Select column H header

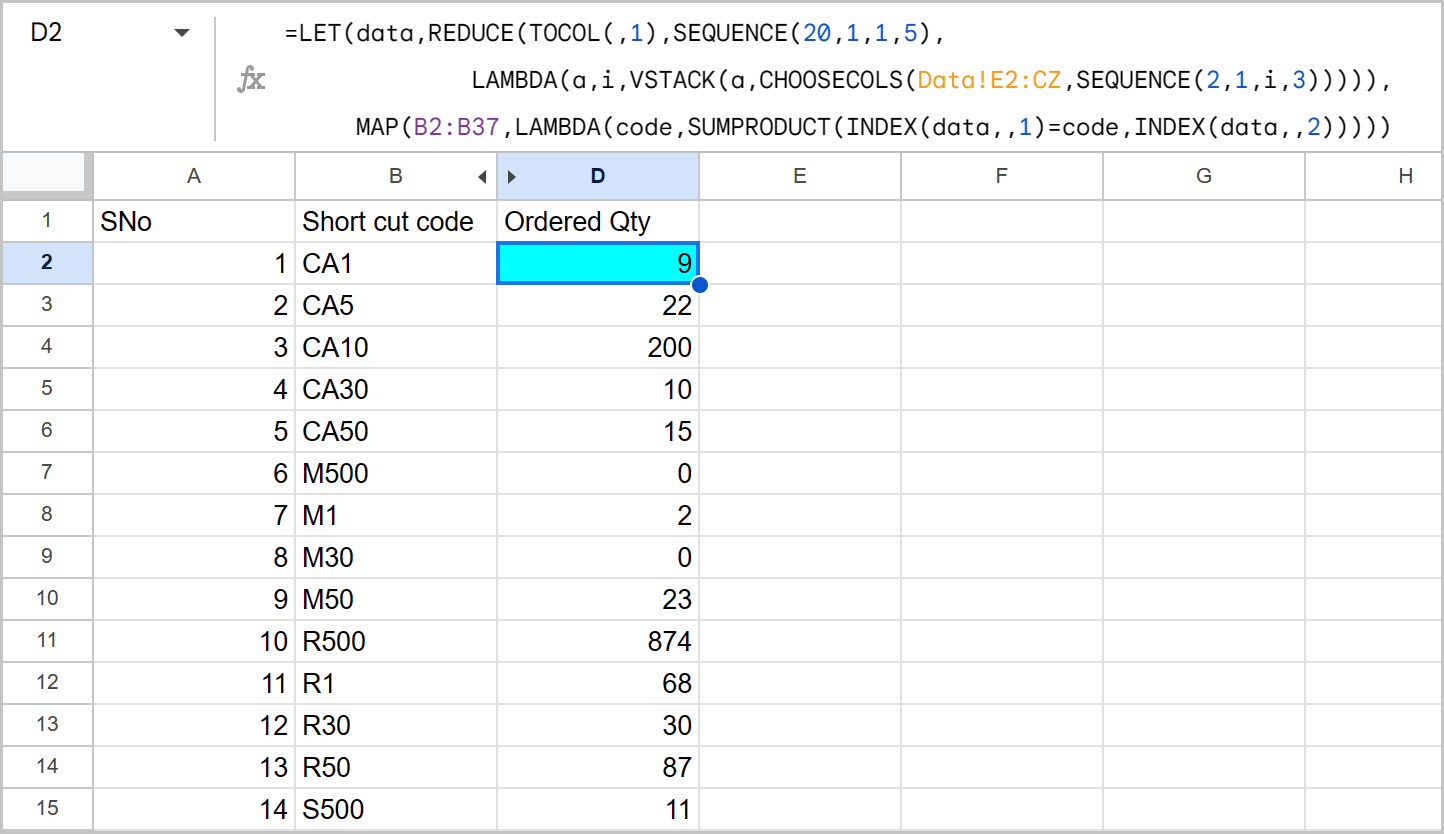(1374, 176)
